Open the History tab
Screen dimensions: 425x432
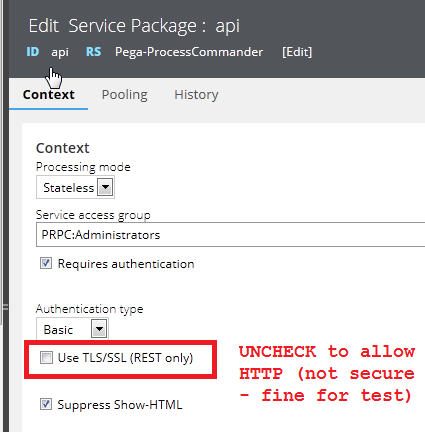(196, 95)
